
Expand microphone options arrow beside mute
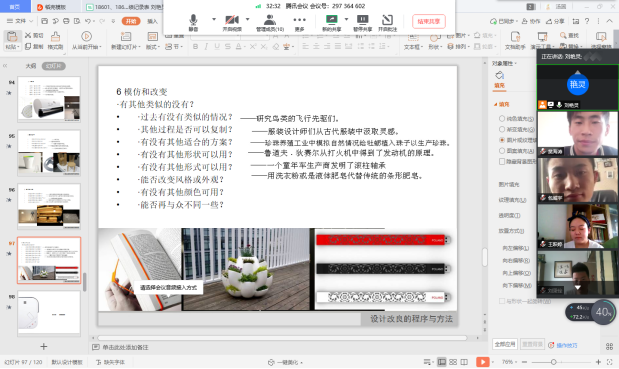pos(214,19)
